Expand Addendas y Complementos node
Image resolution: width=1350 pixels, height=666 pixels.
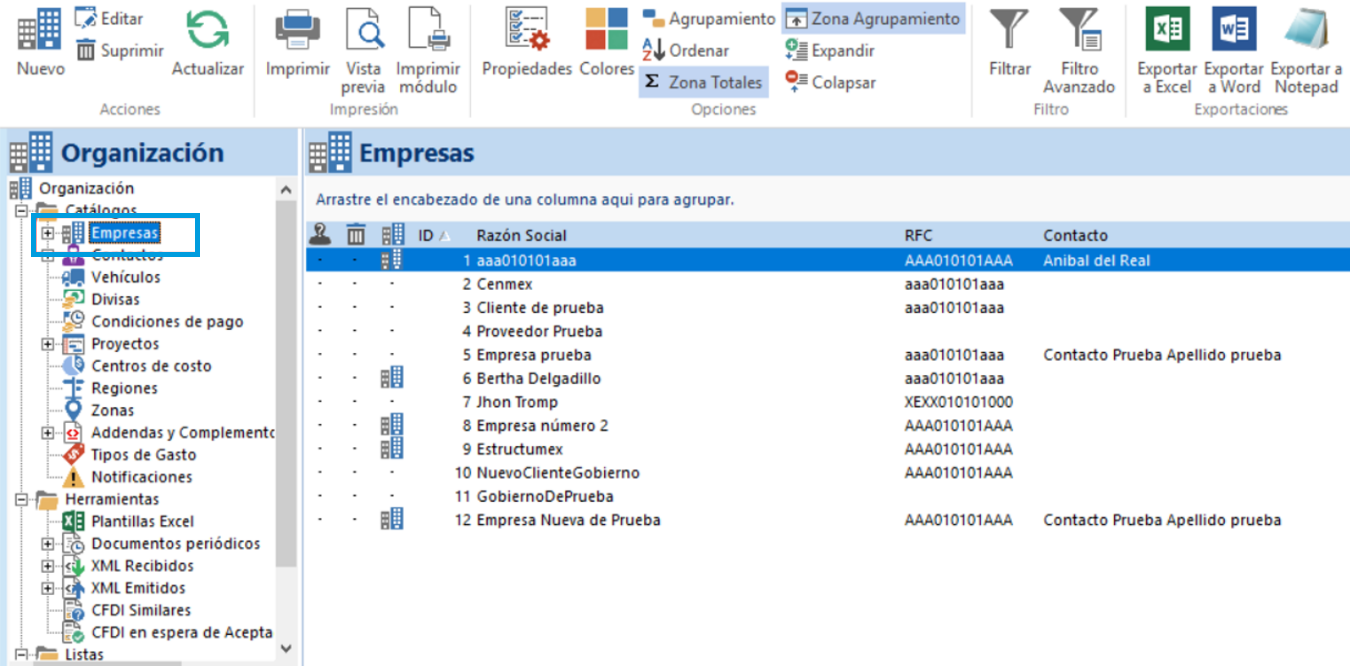[x=47, y=433]
